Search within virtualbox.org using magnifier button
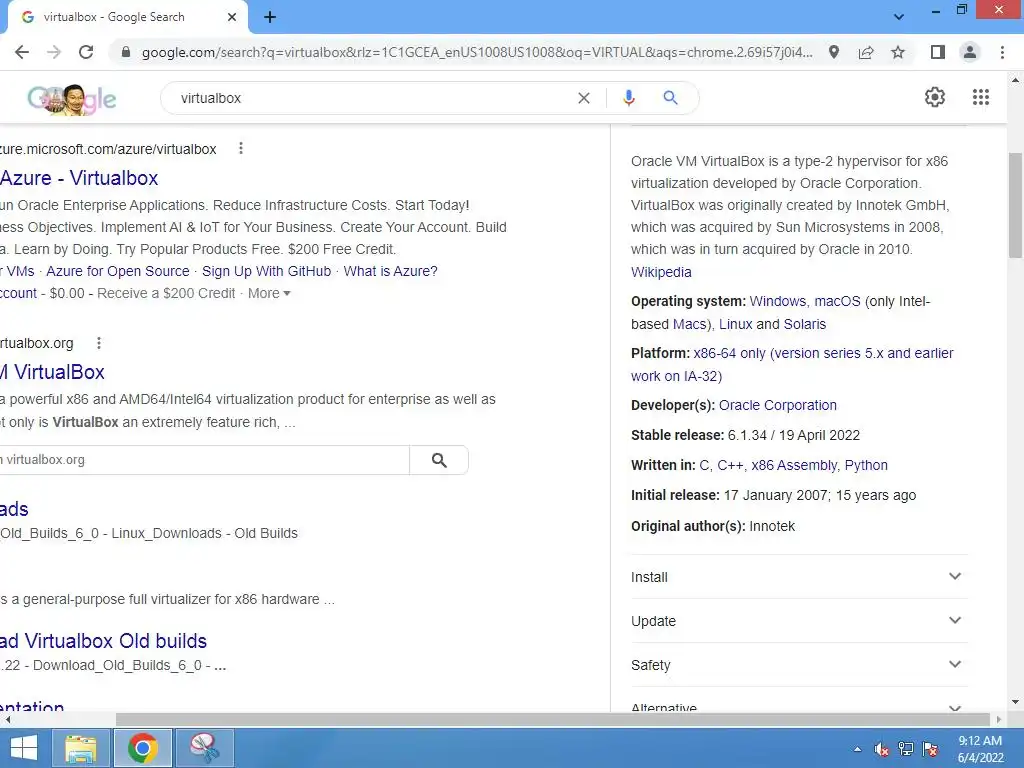This screenshot has height=768, width=1024. 439,460
